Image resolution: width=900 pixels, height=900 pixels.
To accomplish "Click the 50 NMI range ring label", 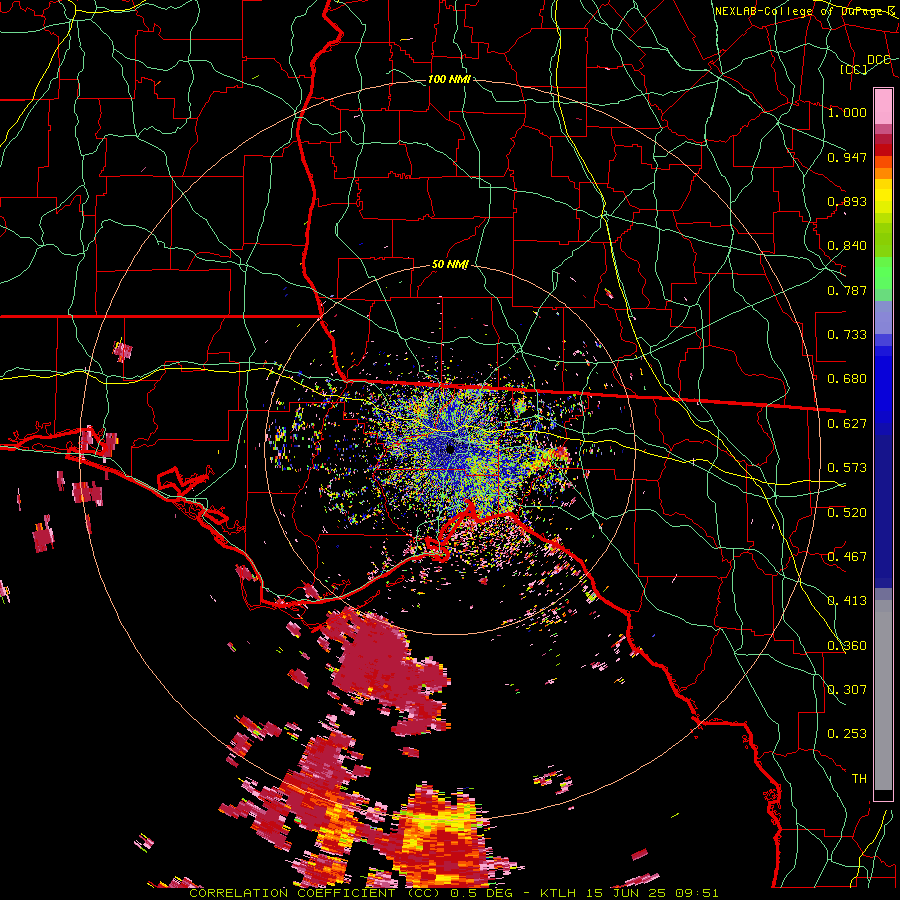I will point(450,265).
